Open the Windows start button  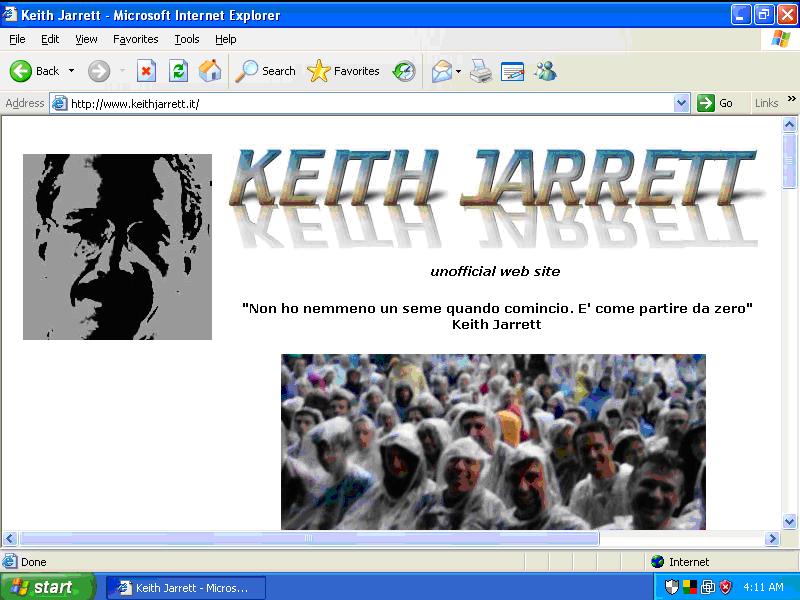pyautogui.click(x=47, y=587)
